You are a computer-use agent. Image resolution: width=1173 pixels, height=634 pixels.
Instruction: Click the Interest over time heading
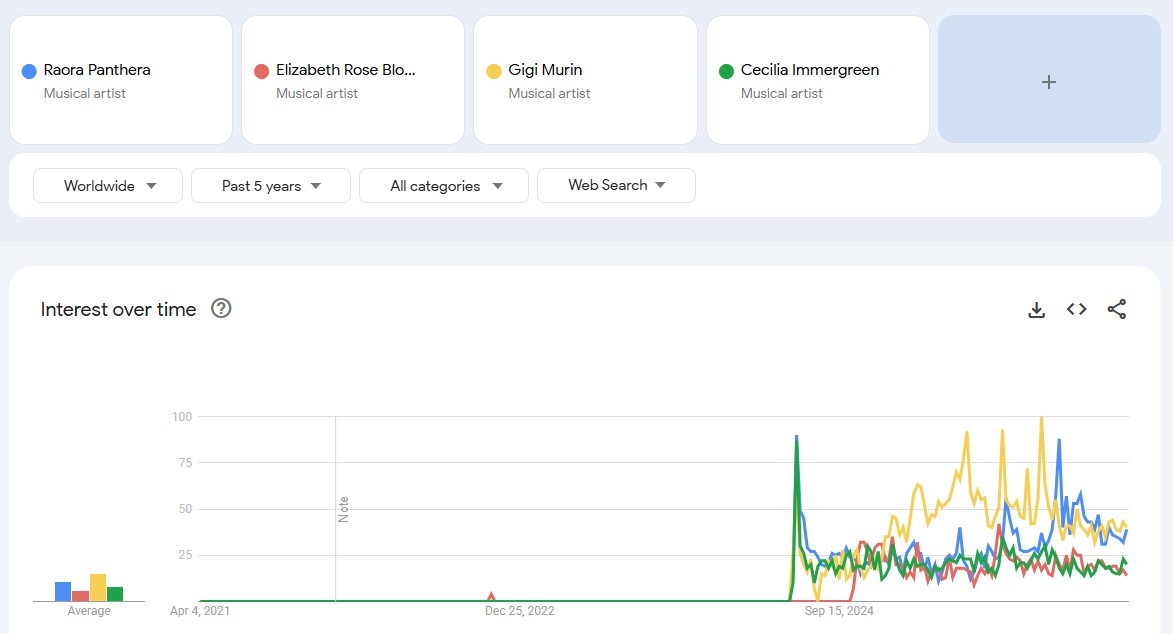[118, 309]
